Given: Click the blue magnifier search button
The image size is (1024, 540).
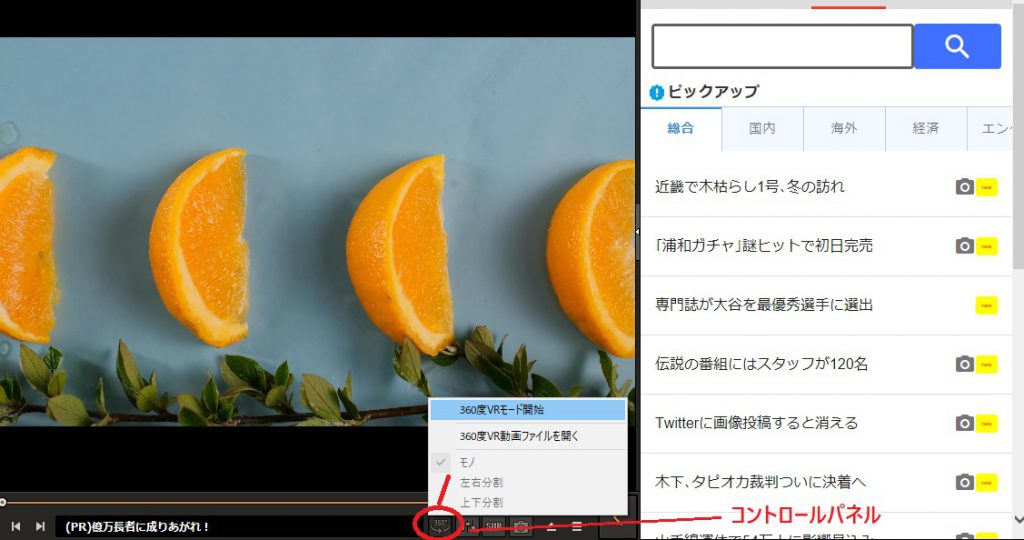Looking at the screenshot, I should [957, 46].
